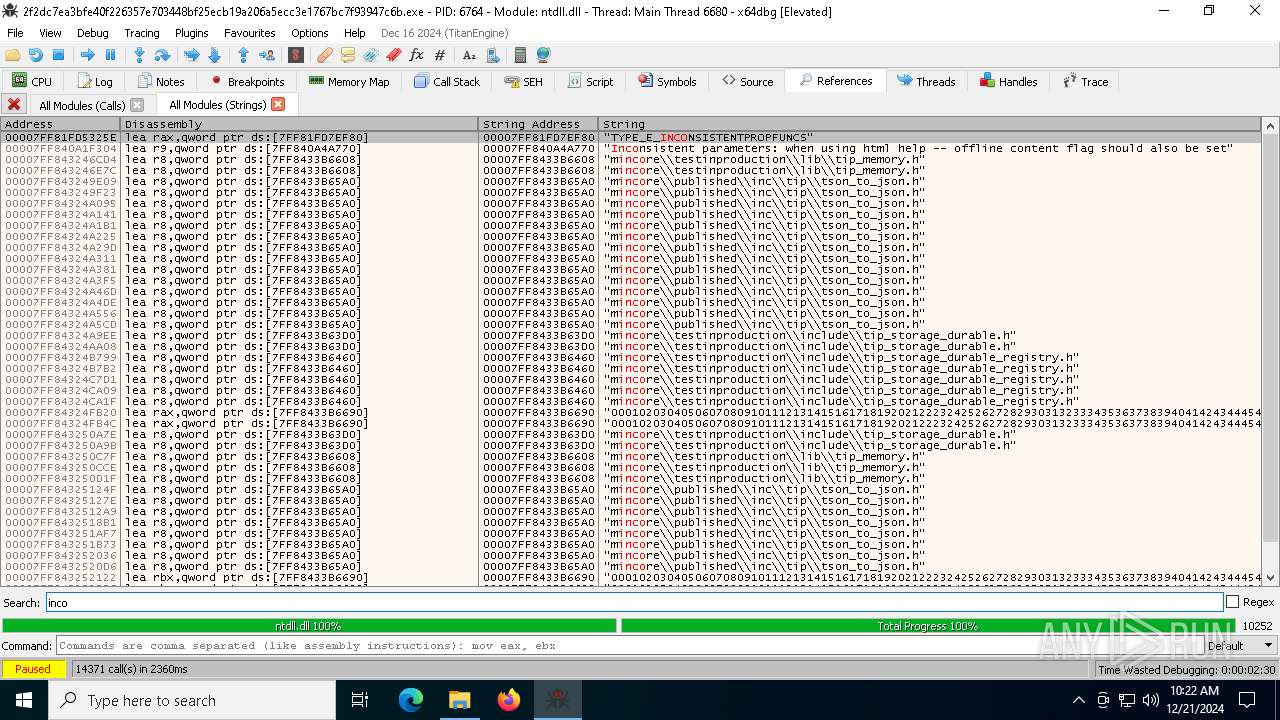Open the Calculator toolbar icon
This screenshot has height=720, width=1280.
520,55
